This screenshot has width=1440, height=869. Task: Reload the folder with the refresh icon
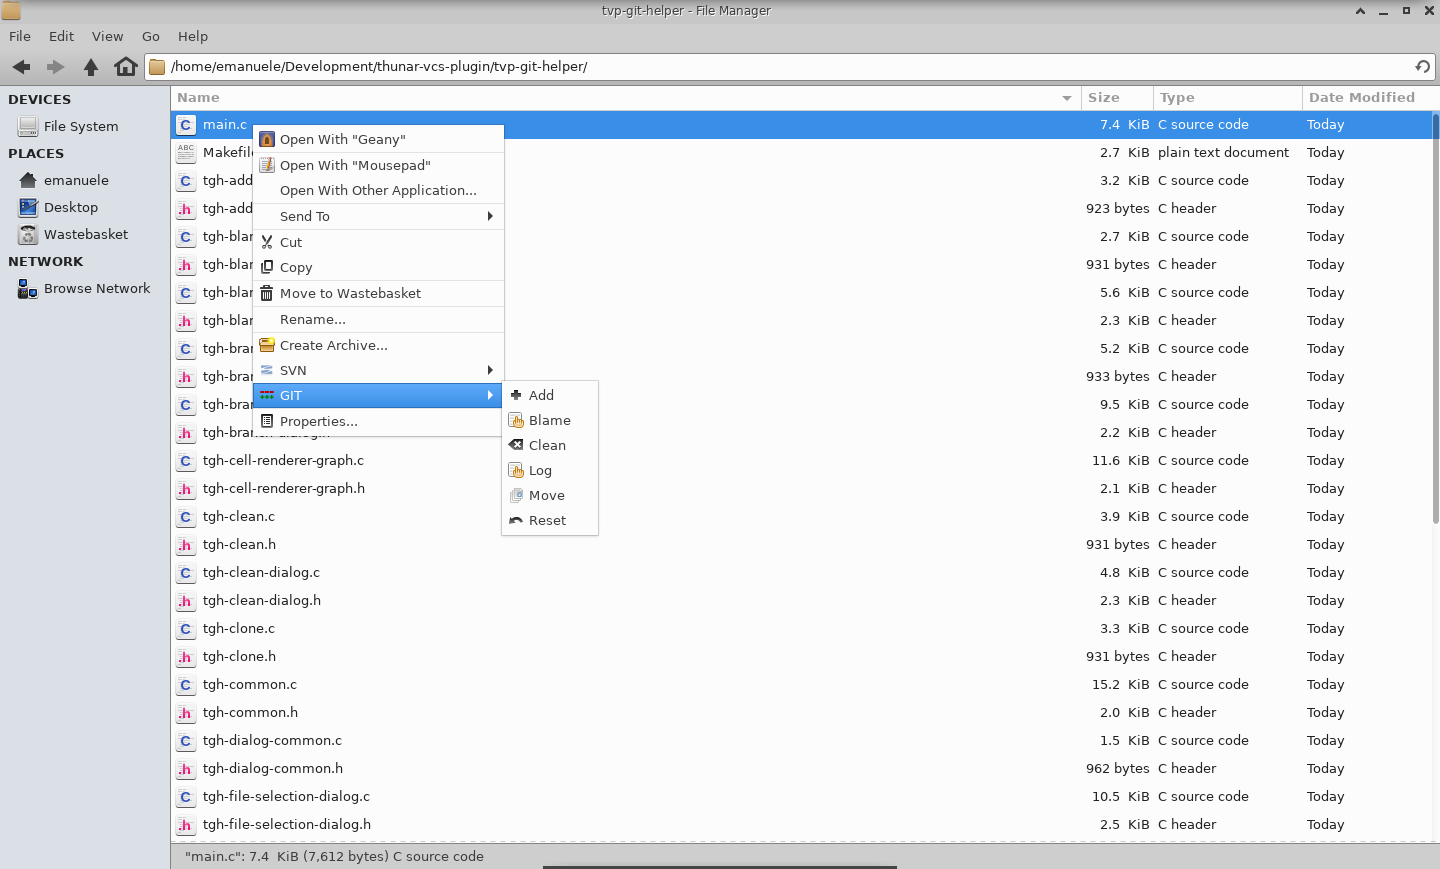pos(1422,67)
